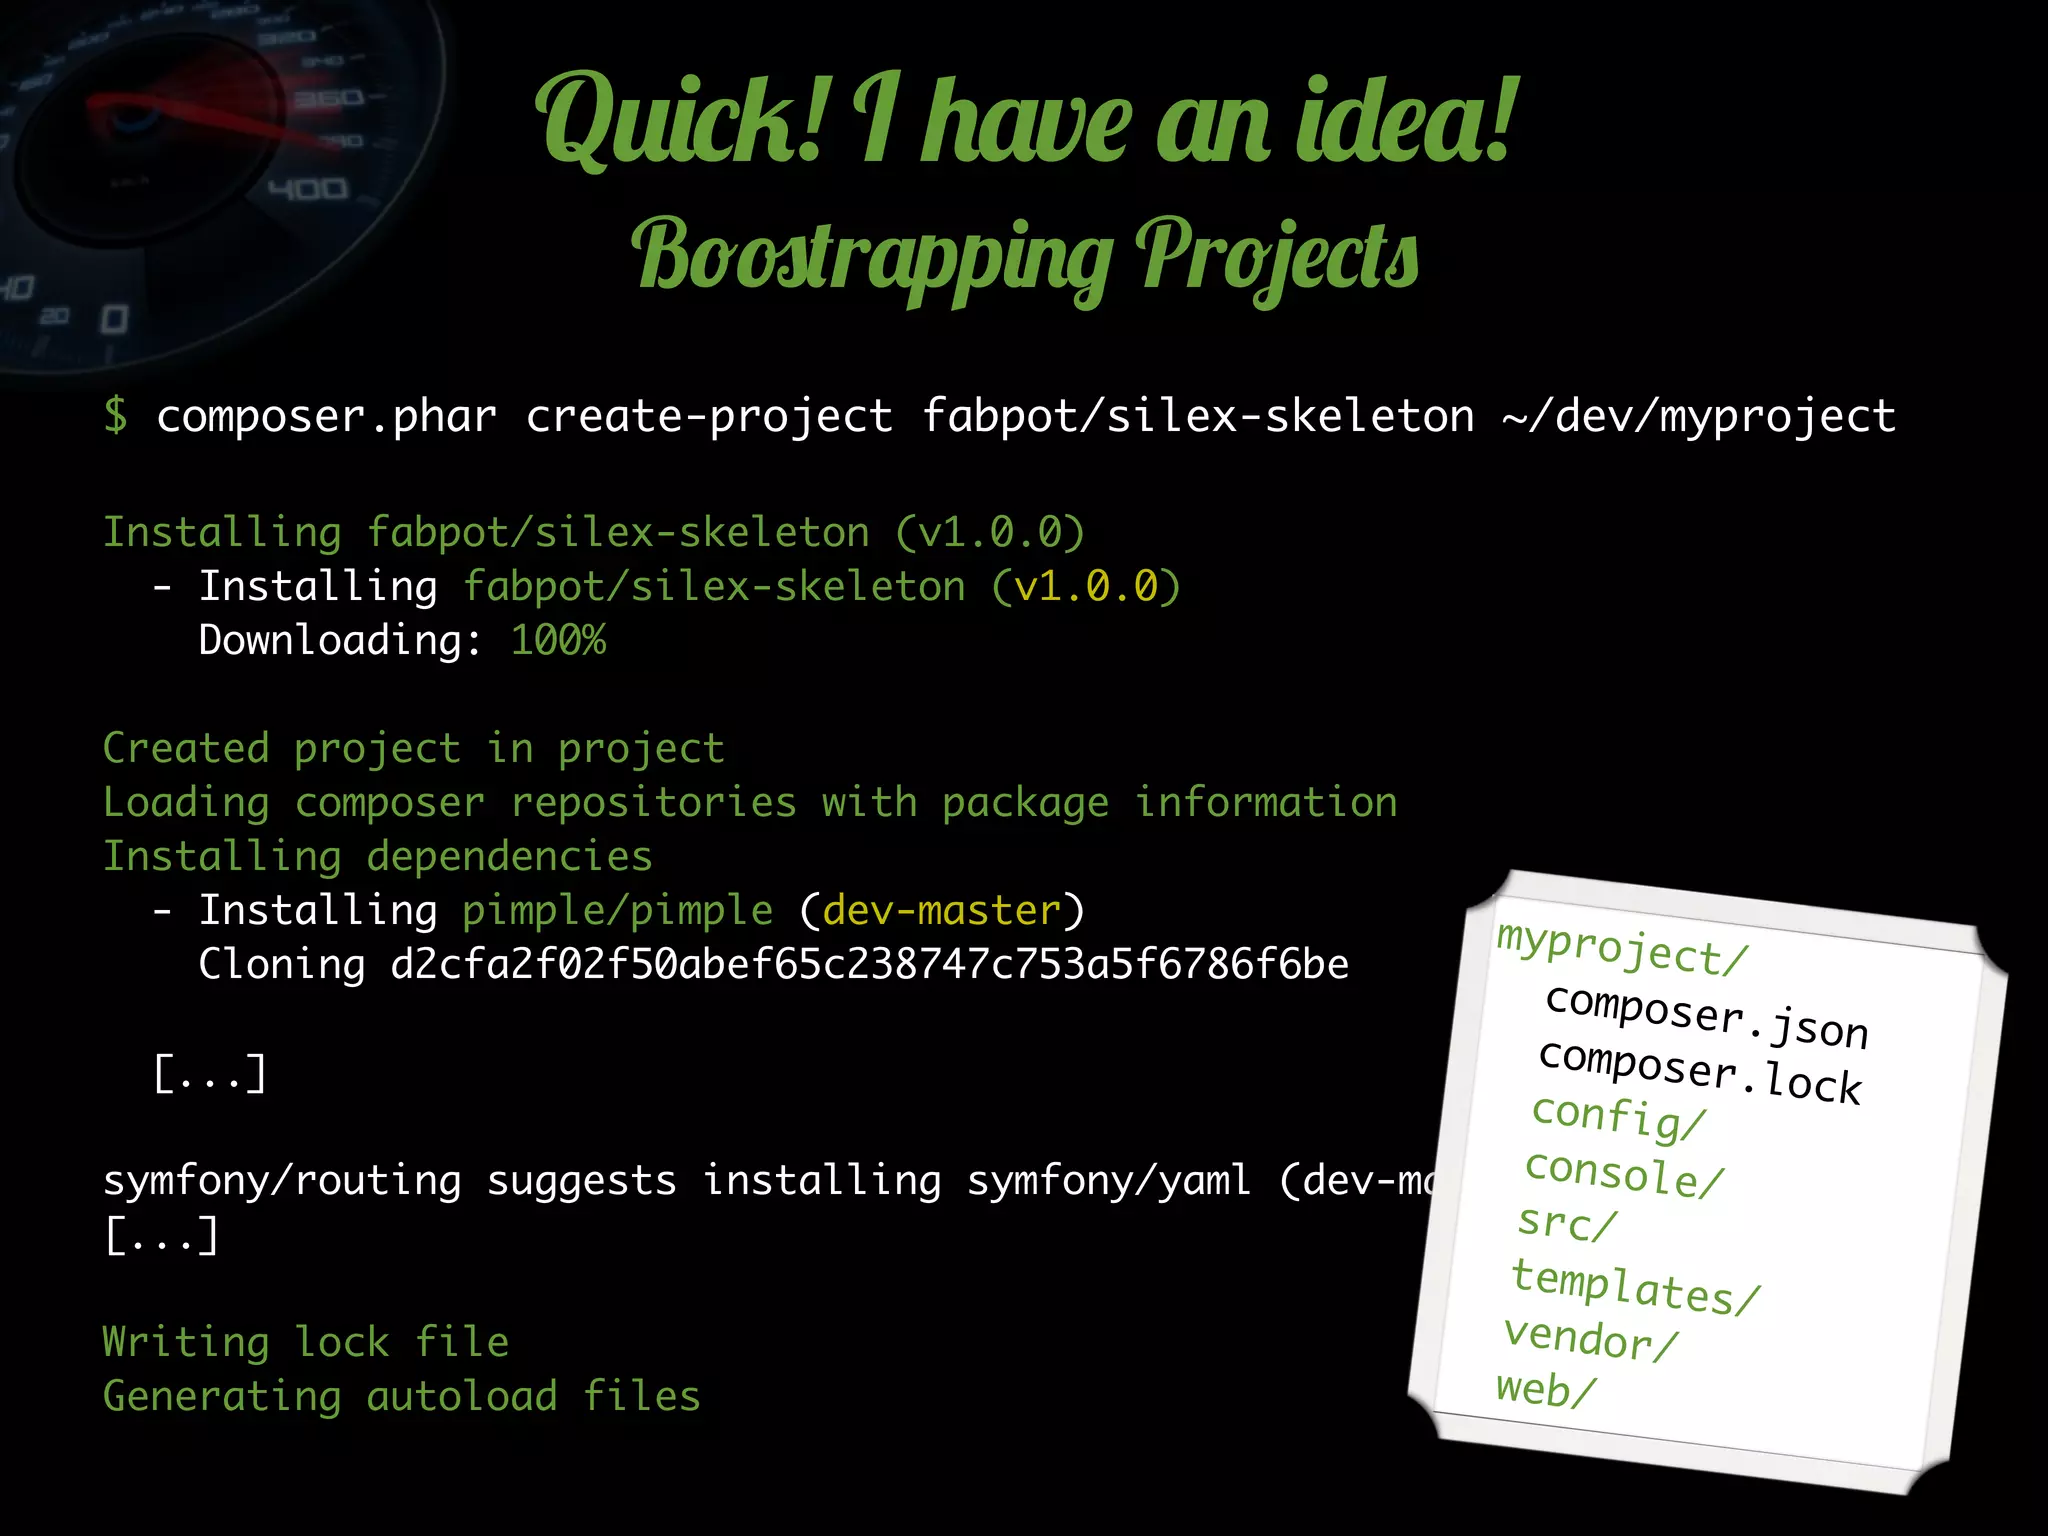
Task: Click 'composer.phar' in the command line
Action: 327,417
